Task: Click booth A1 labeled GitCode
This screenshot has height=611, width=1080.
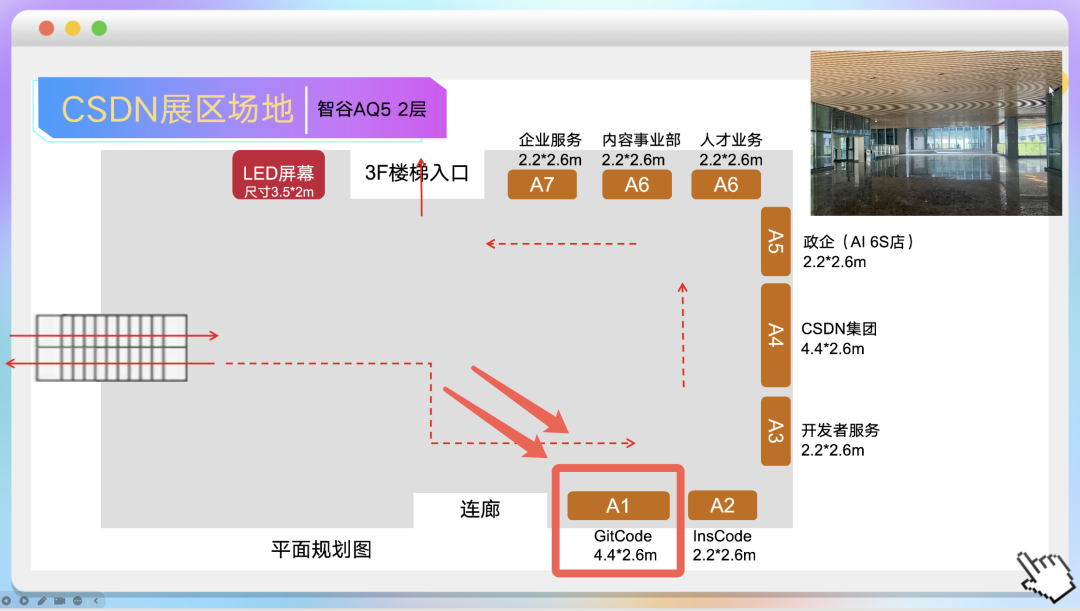Action: point(617,505)
